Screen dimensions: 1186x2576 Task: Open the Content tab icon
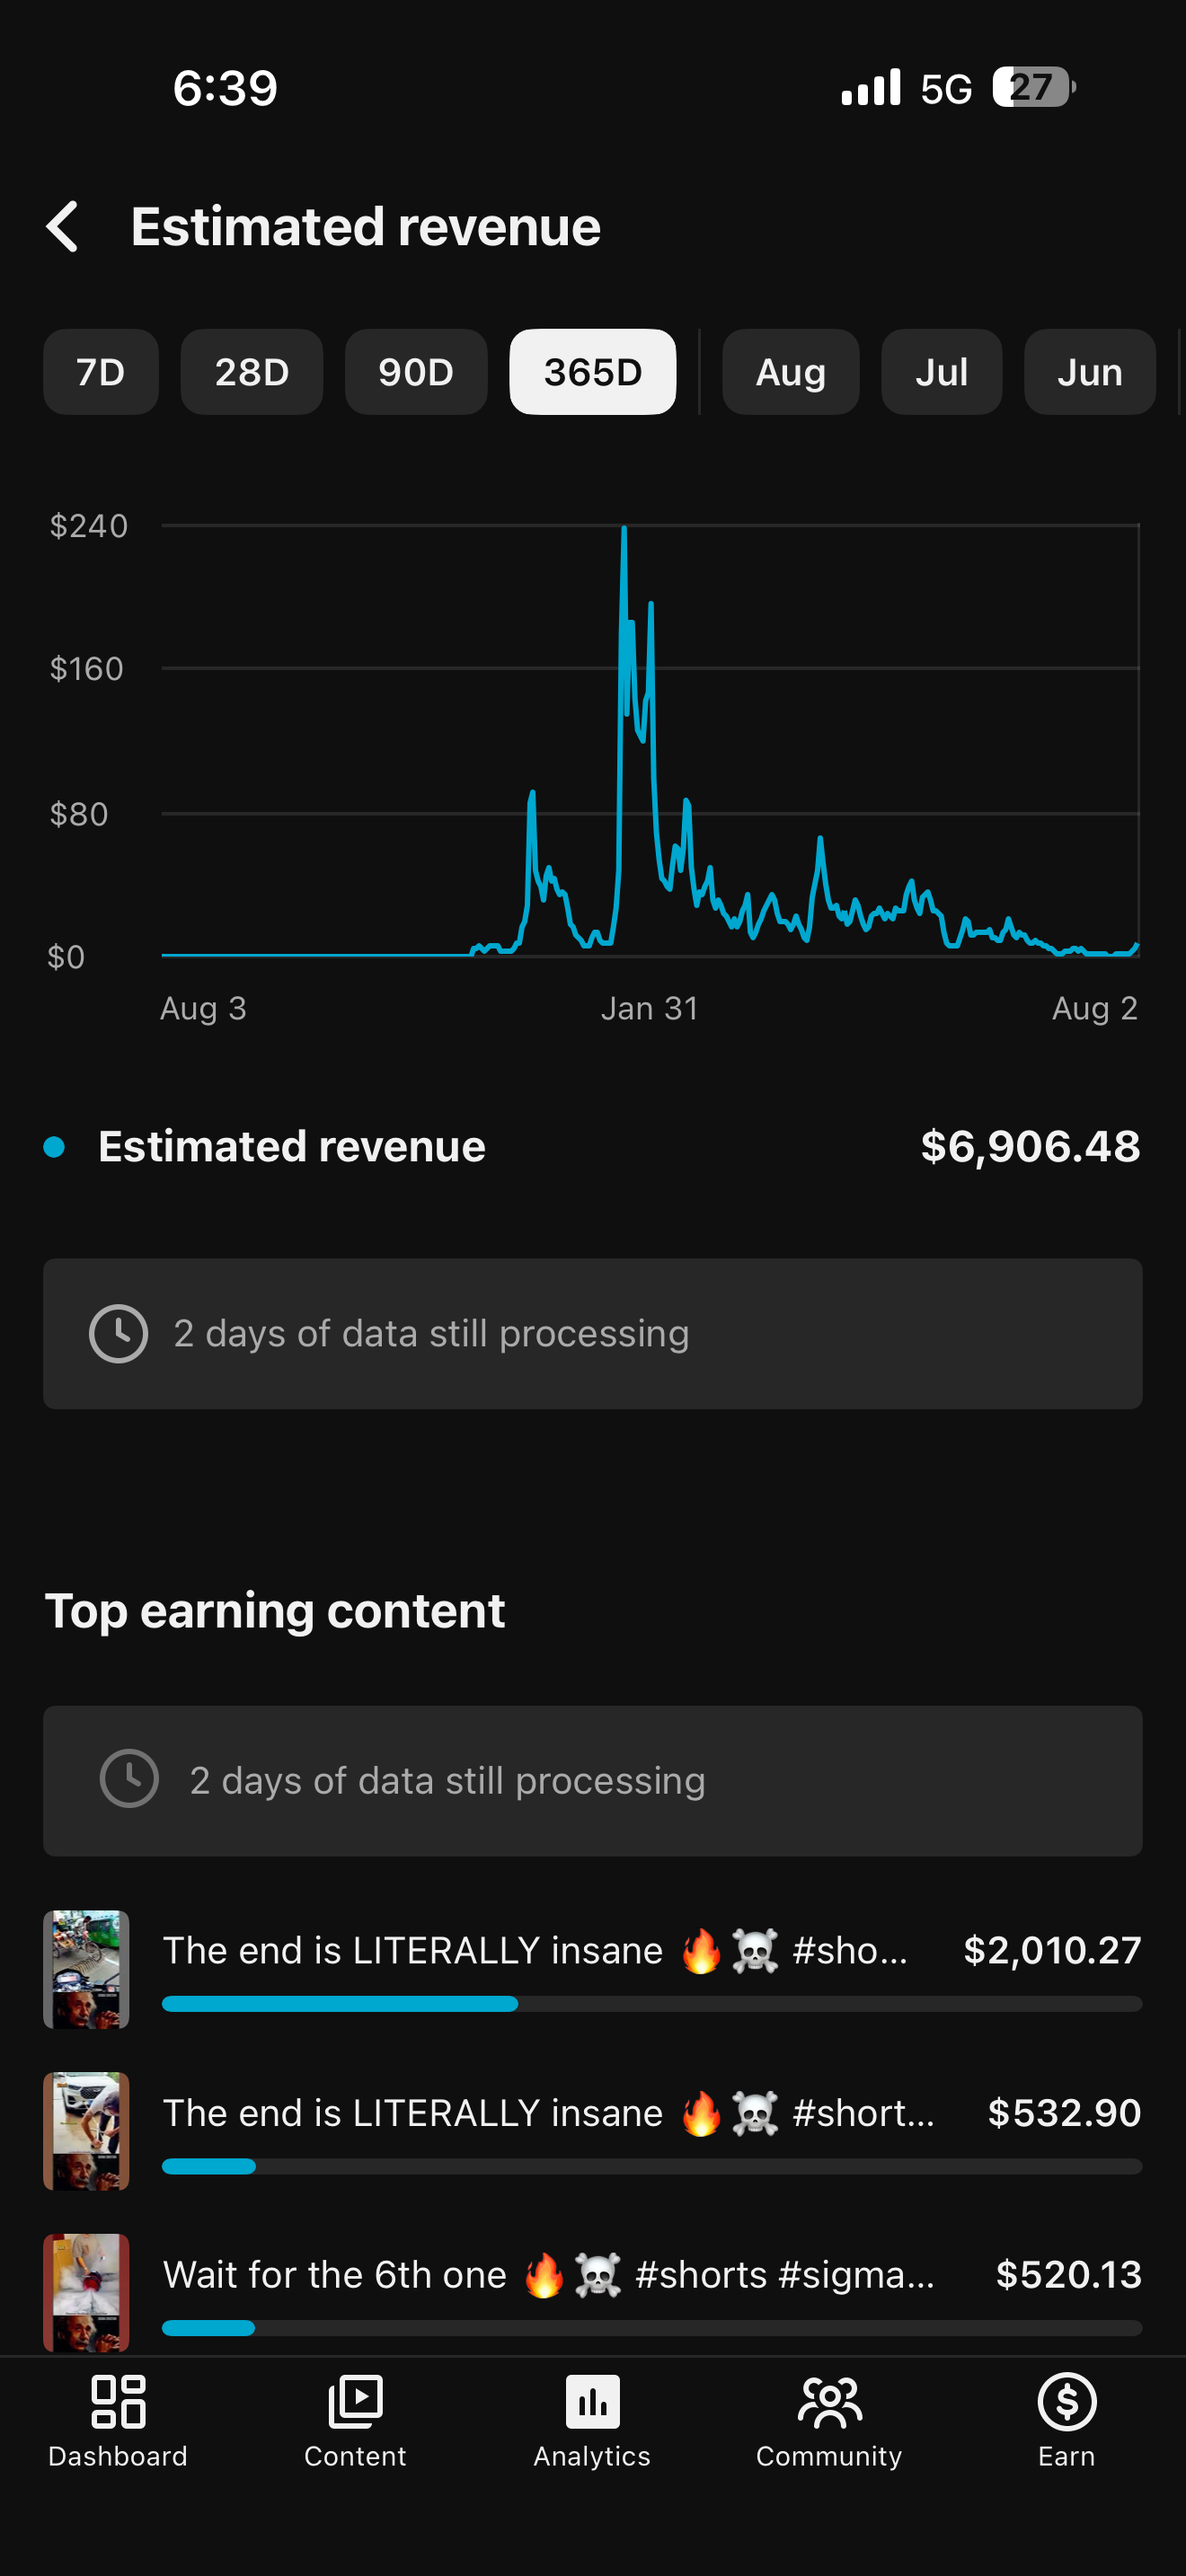(x=355, y=2401)
